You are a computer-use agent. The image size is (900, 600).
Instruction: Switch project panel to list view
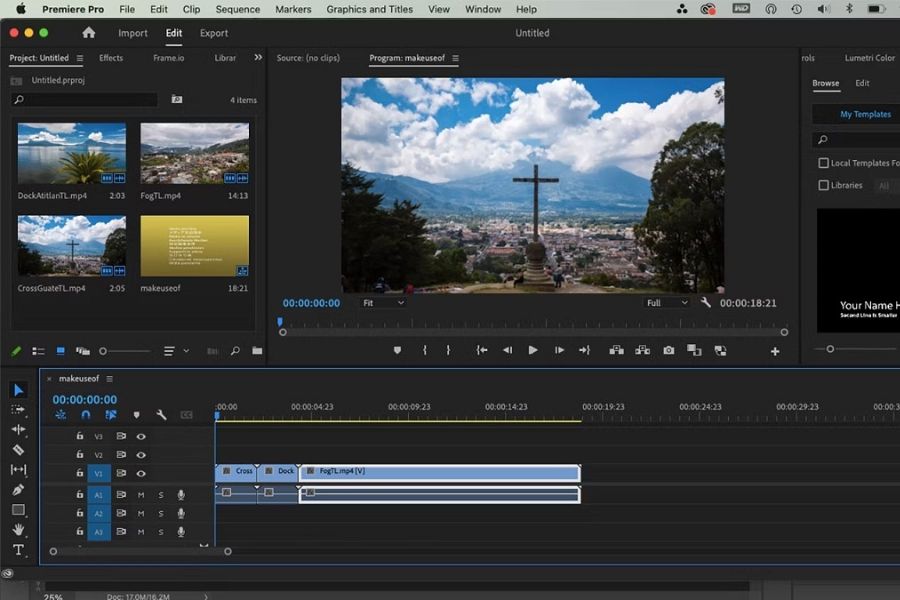click(38, 351)
